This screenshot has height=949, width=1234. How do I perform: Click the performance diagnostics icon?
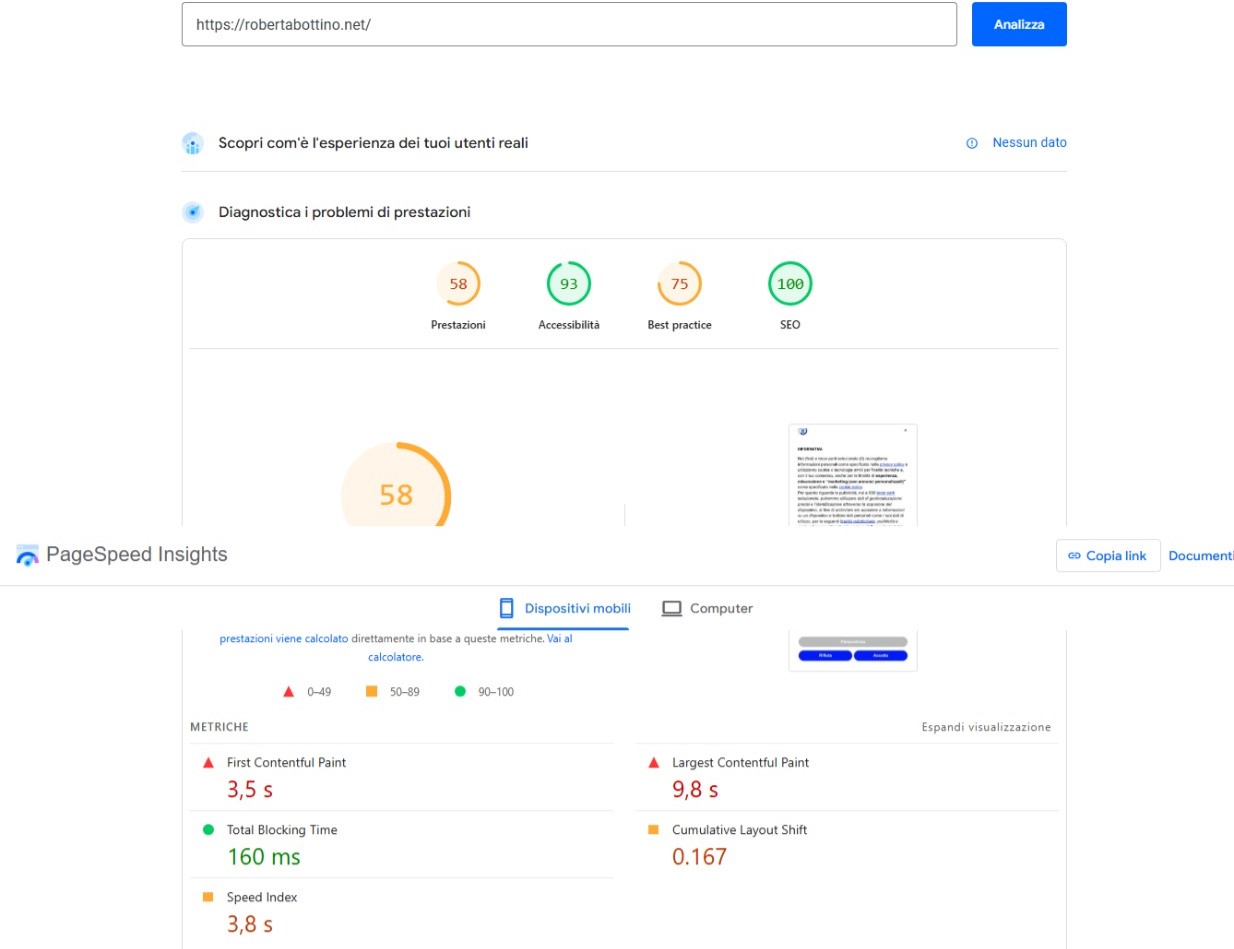(193, 212)
